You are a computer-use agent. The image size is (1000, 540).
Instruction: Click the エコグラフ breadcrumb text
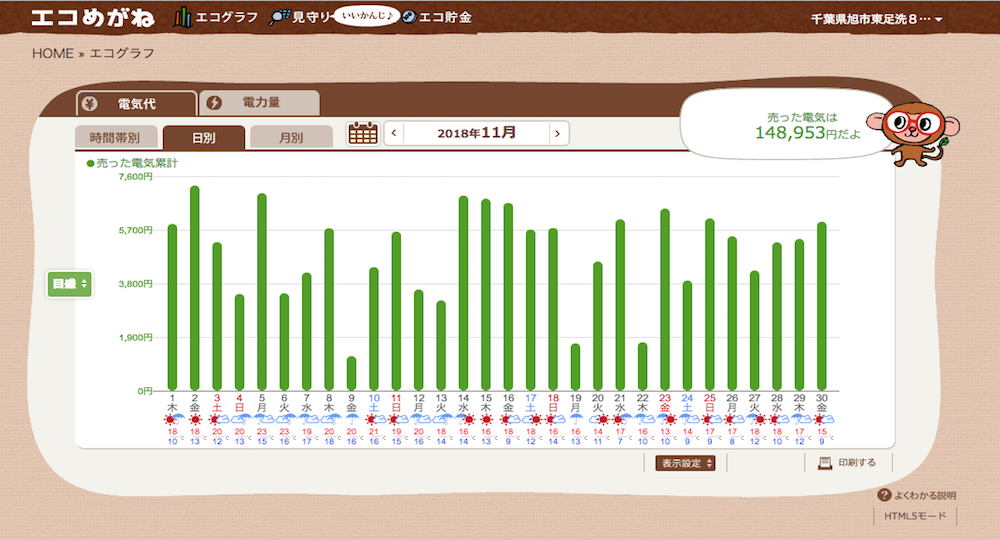(x=122, y=53)
